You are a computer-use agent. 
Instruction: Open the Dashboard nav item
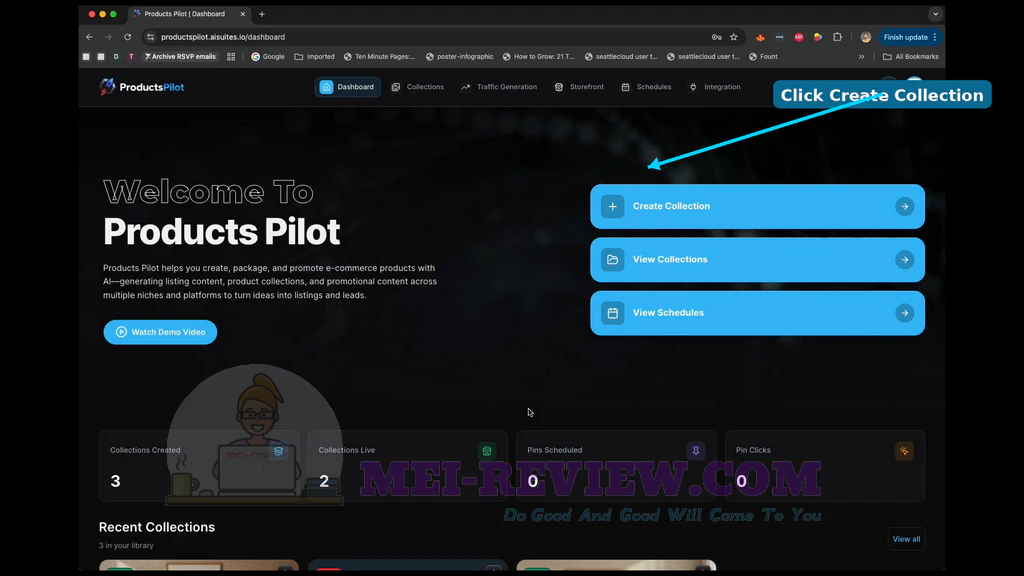coord(347,87)
